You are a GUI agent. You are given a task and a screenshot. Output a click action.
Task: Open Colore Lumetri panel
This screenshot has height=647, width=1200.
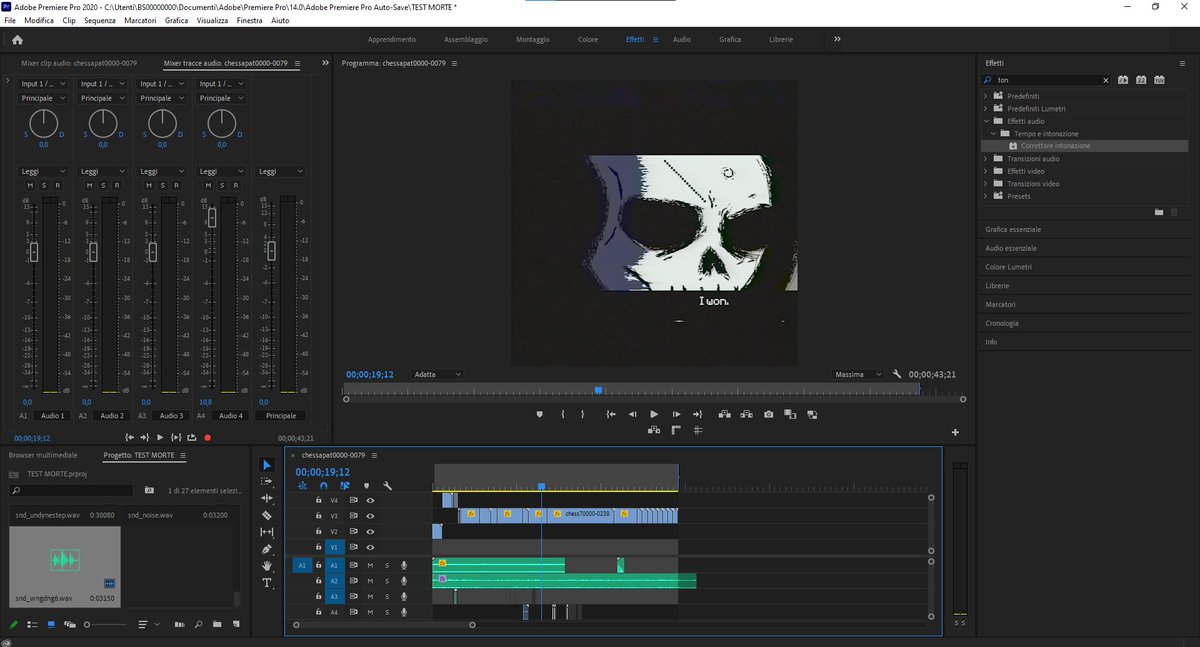pos(1008,267)
